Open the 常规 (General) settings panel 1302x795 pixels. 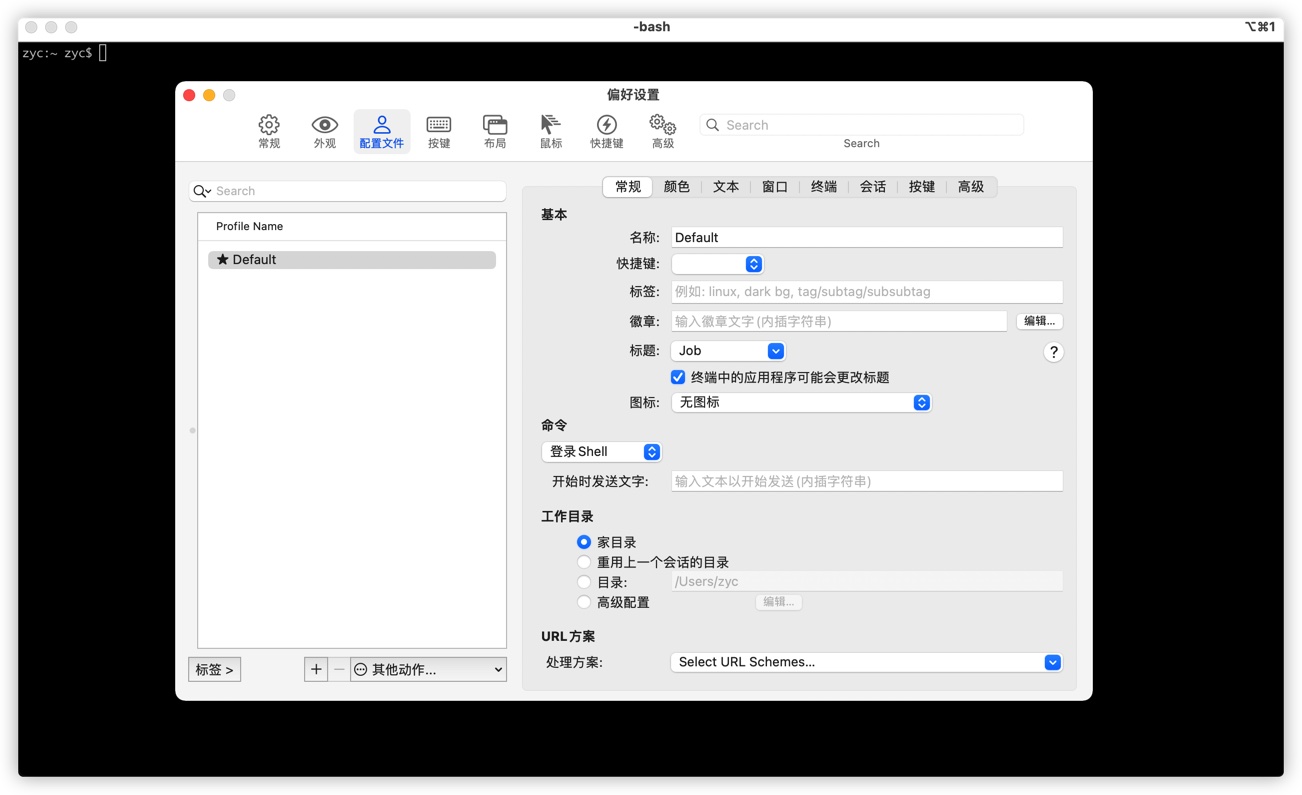(x=268, y=131)
